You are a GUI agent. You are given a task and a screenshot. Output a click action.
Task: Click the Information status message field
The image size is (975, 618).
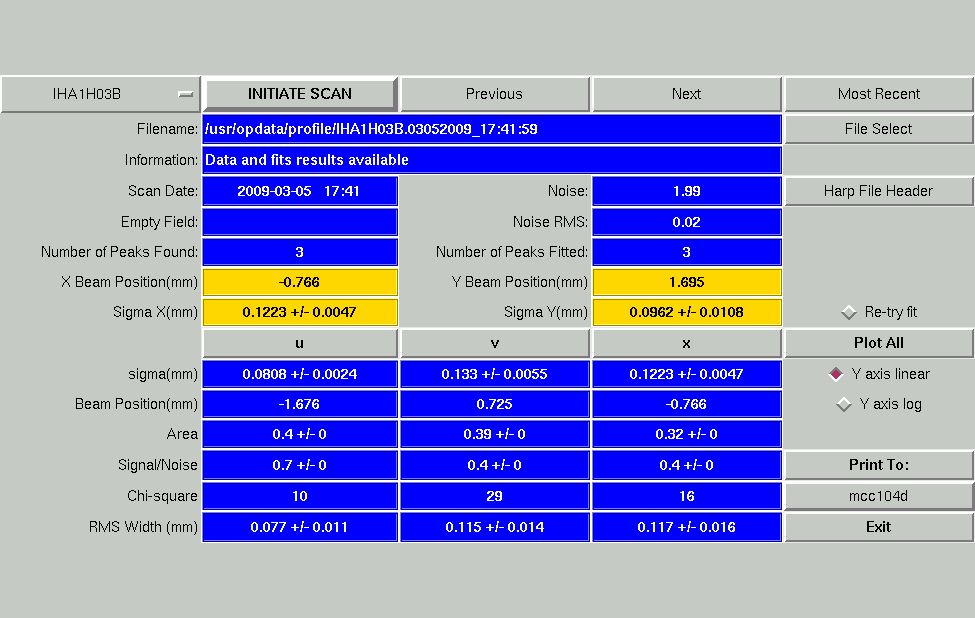click(x=492, y=160)
